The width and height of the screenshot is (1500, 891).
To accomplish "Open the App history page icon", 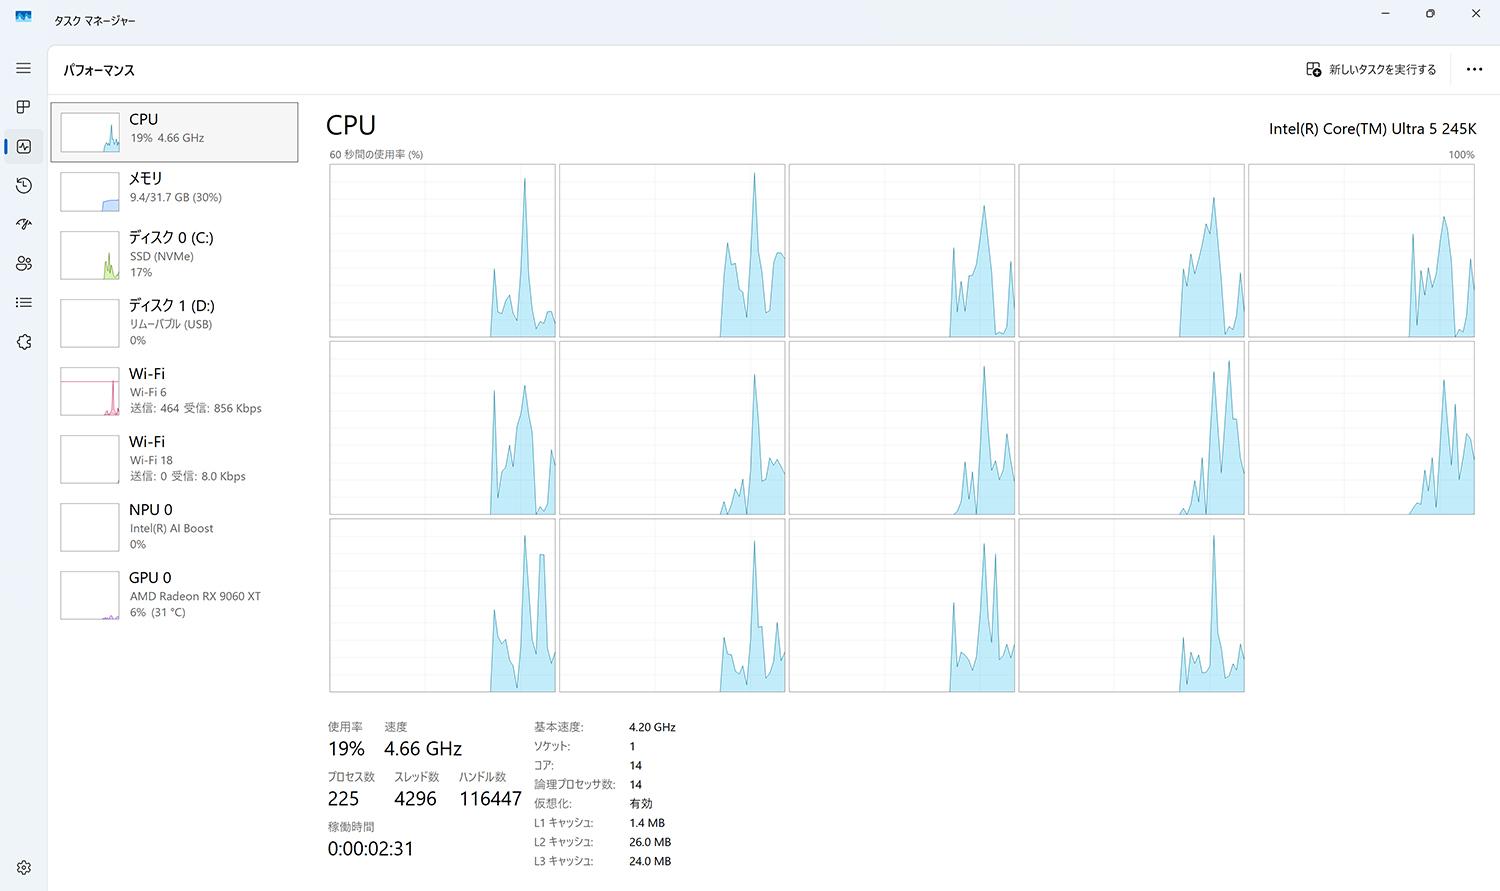I will (x=24, y=185).
